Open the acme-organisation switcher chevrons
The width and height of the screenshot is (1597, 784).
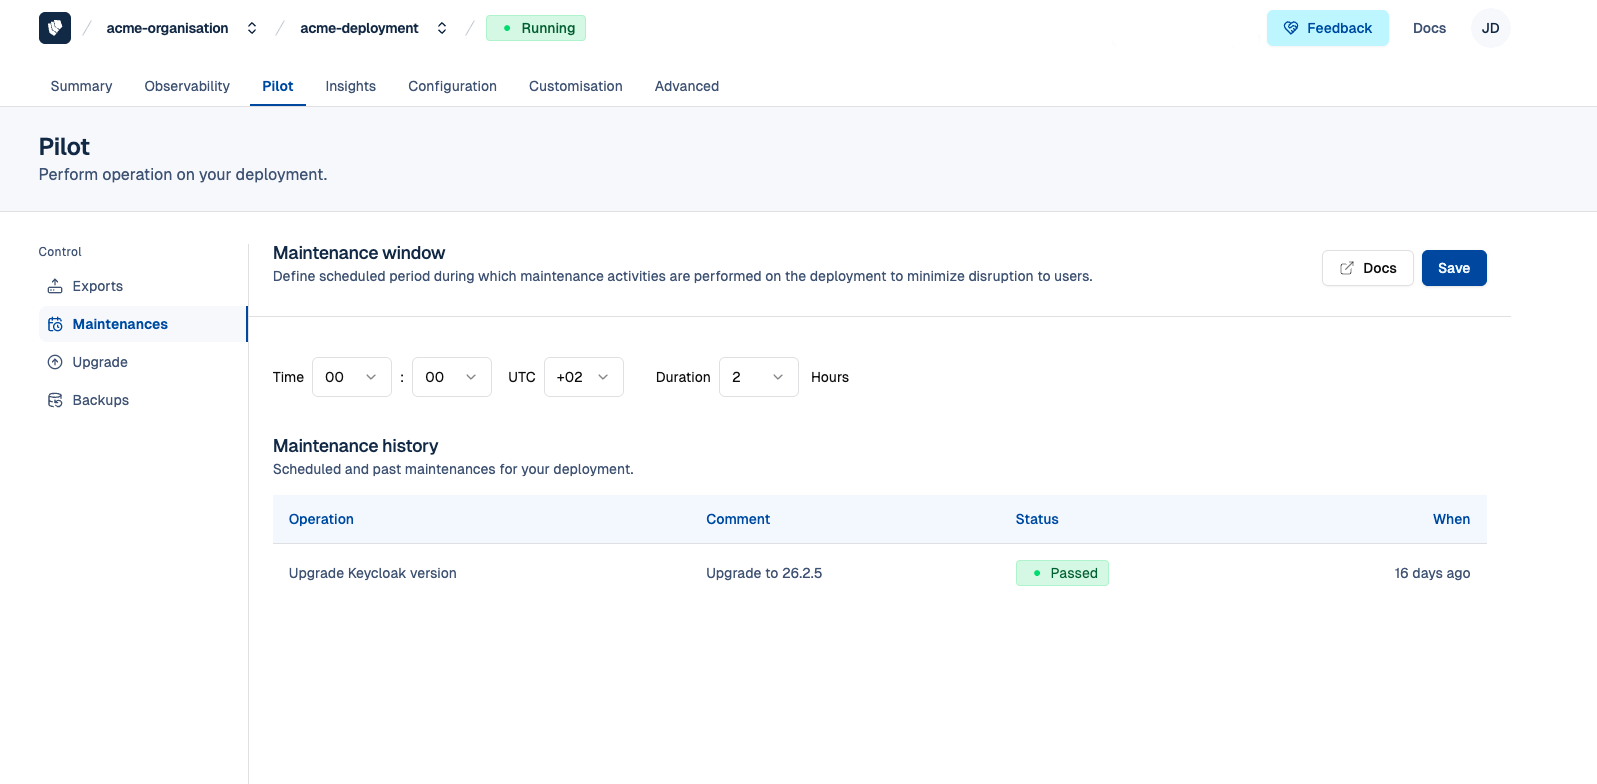[x=252, y=28]
